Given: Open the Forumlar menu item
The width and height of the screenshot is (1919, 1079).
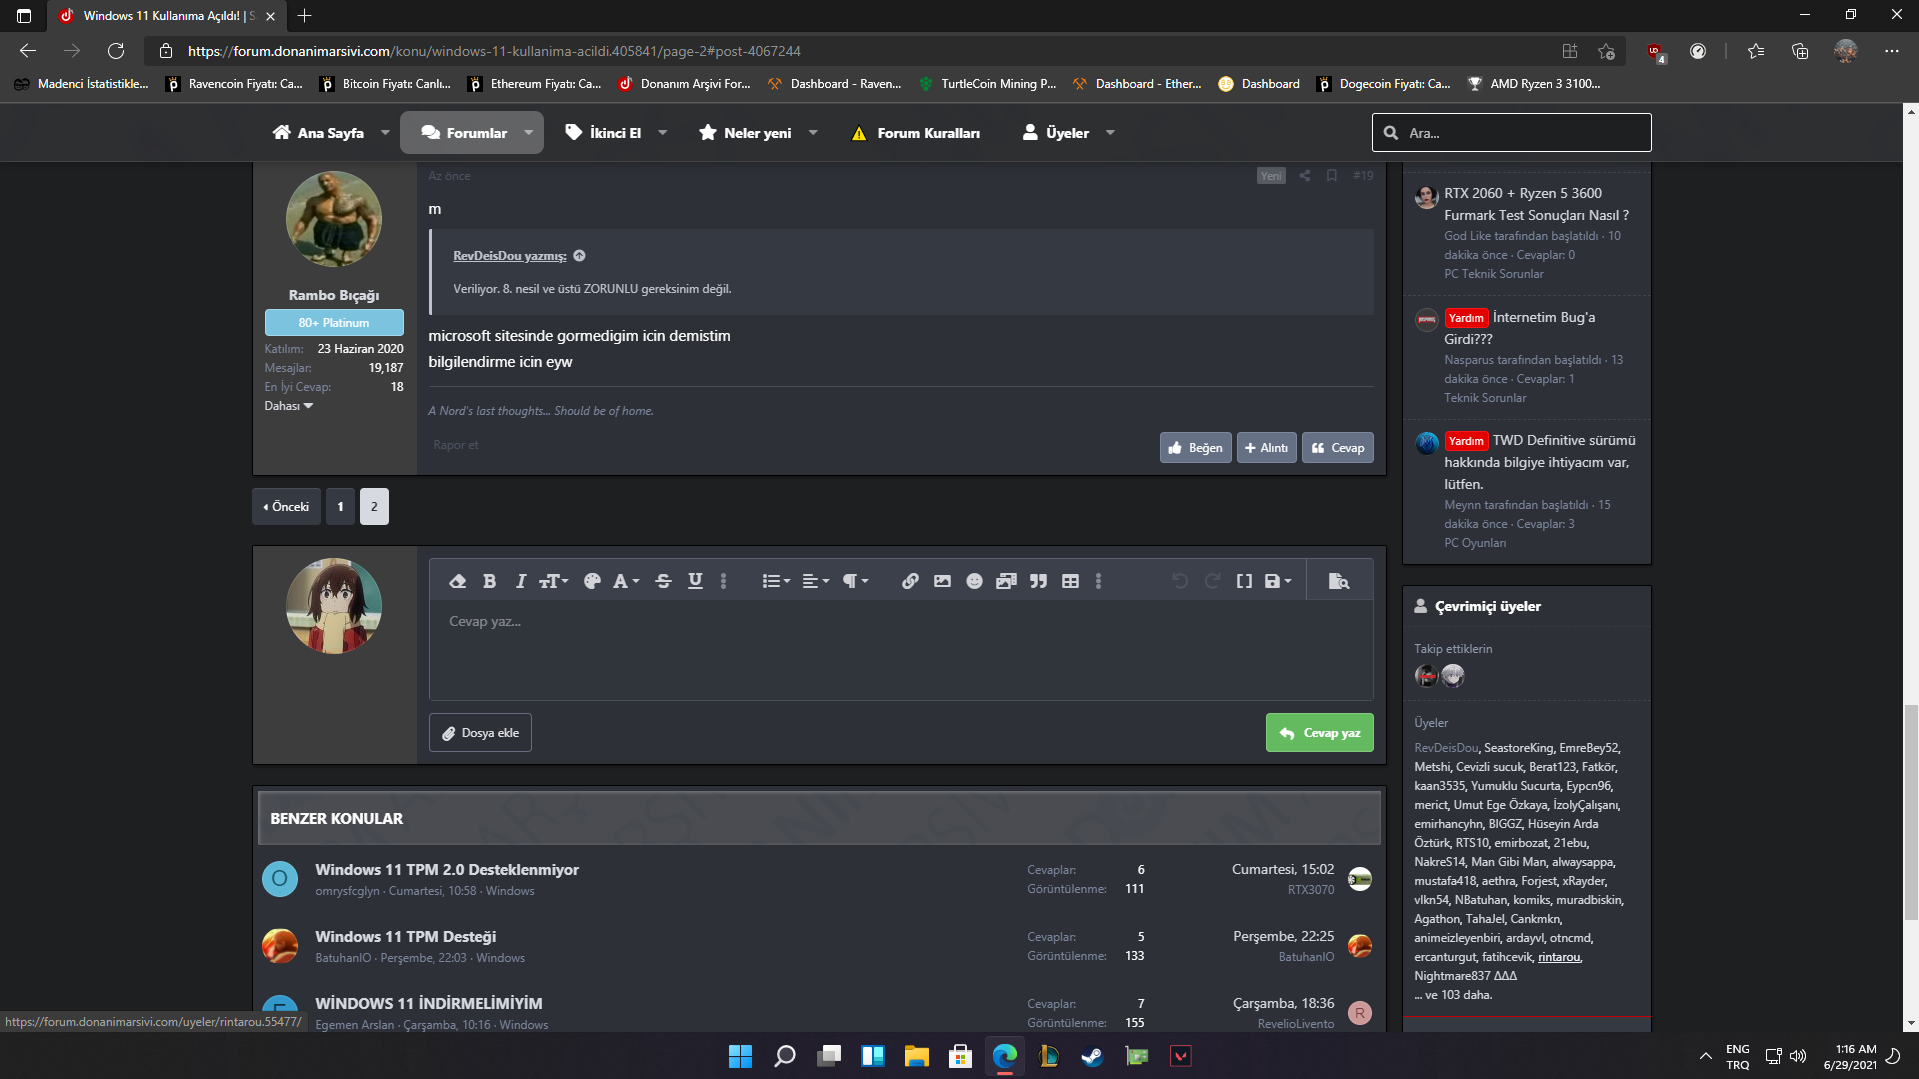Looking at the screenshot, I should [x=464, y=133].
